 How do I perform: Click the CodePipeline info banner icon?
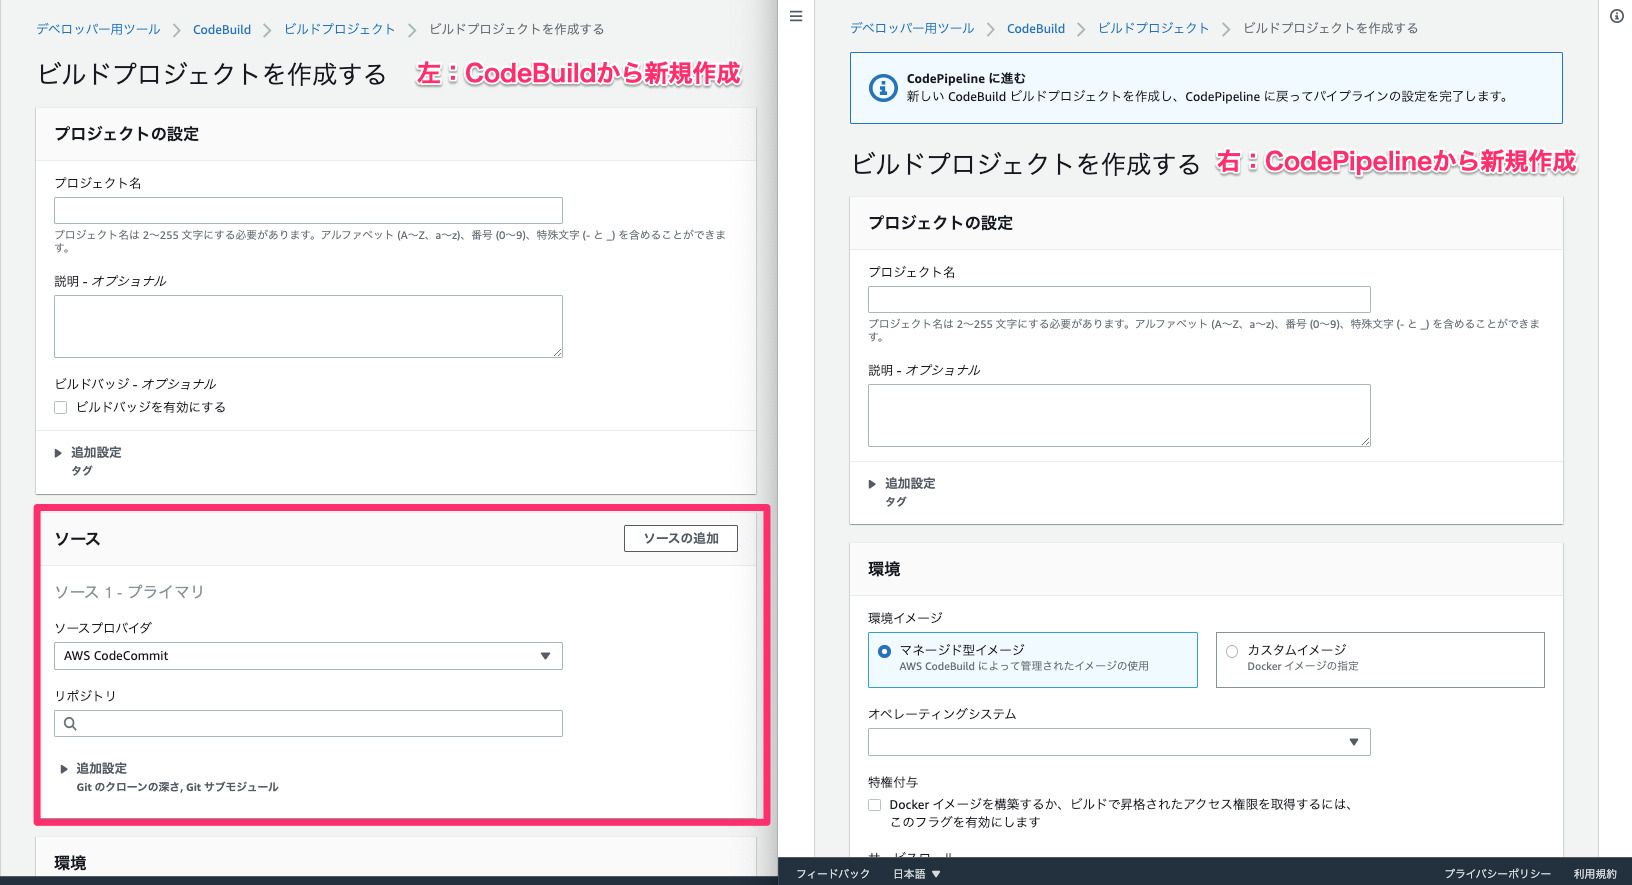click(x=882, y=88)
